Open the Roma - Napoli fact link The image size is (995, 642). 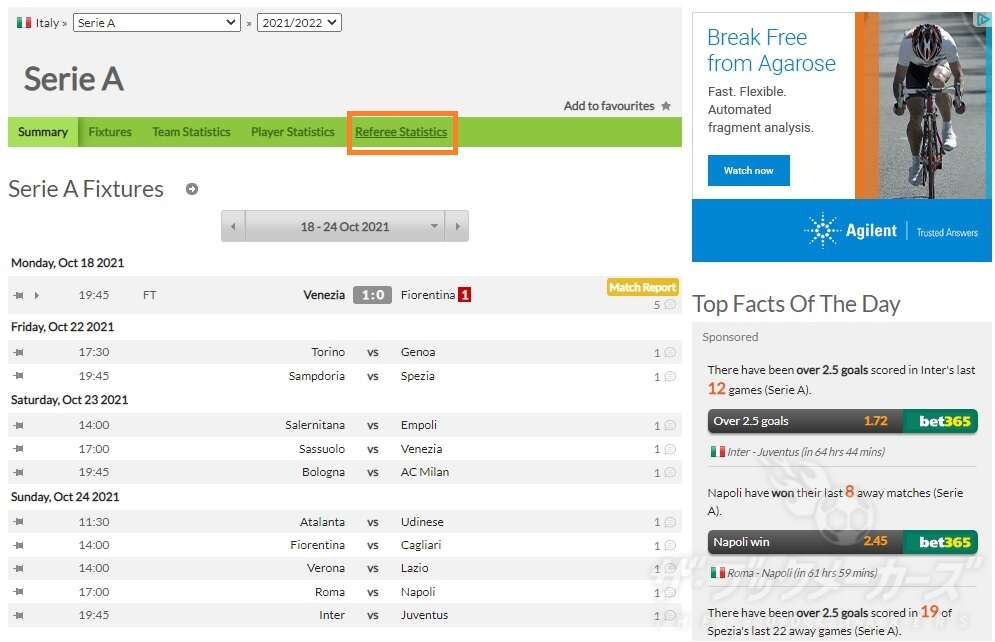pyautogui.click(x=802, y=573)
